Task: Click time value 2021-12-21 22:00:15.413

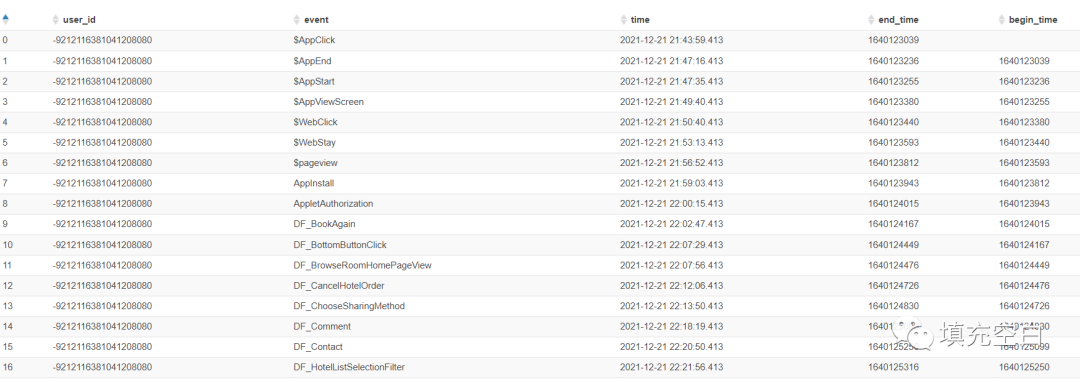Action: [672, 204]
